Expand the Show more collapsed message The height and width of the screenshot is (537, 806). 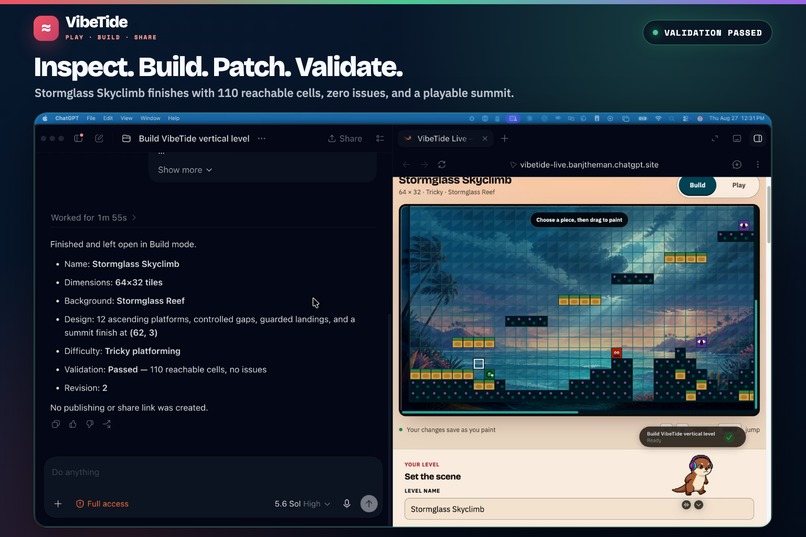185,170
